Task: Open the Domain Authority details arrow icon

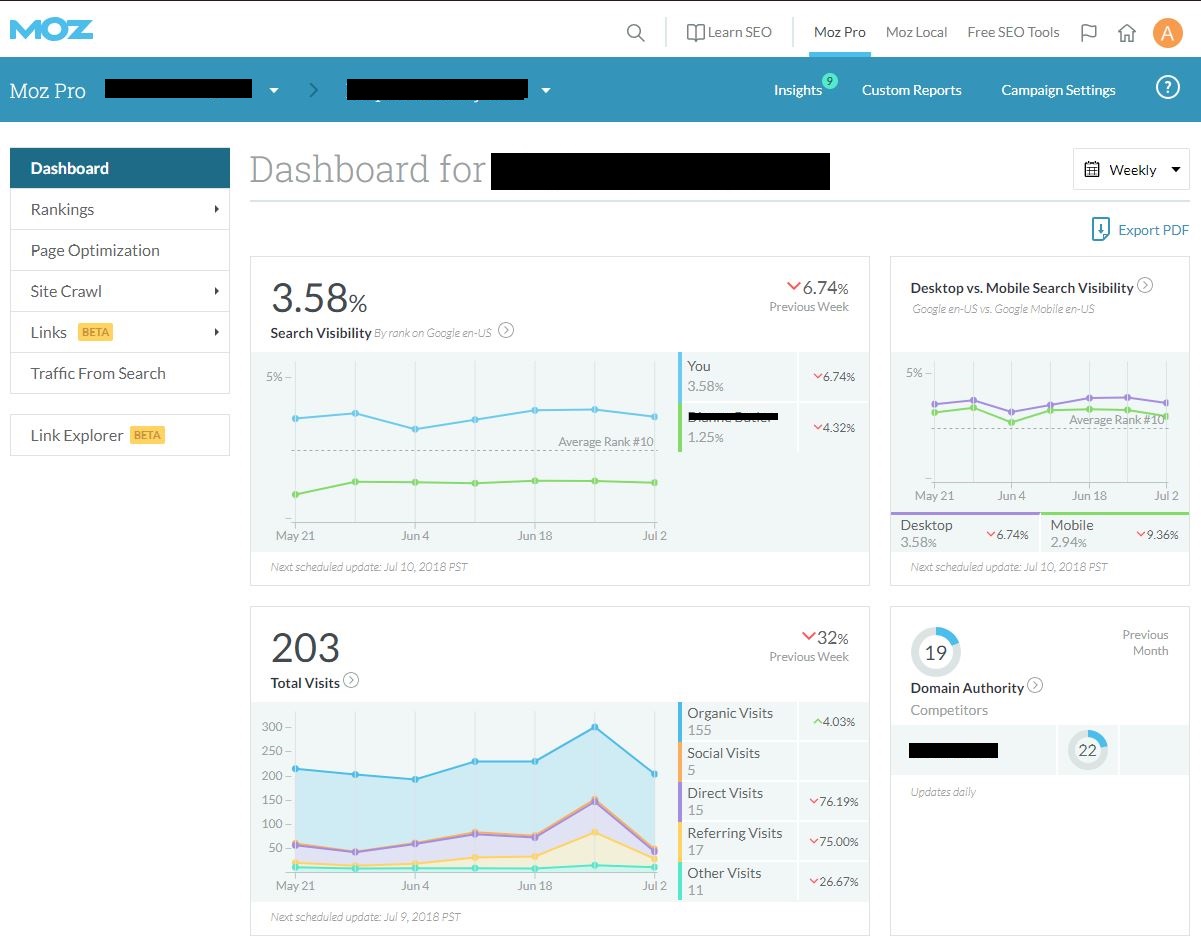Action: coord(1035,686)
